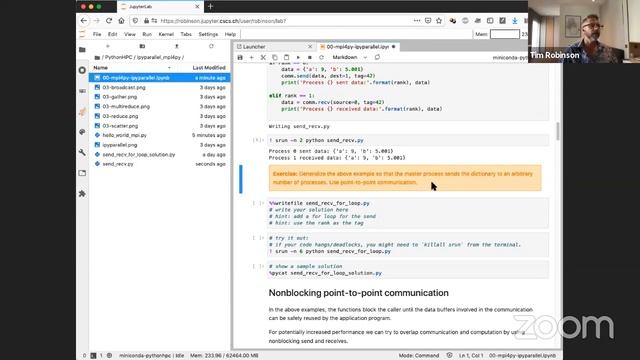
Task: Open the Kernel menu
Action: point(166,34)
